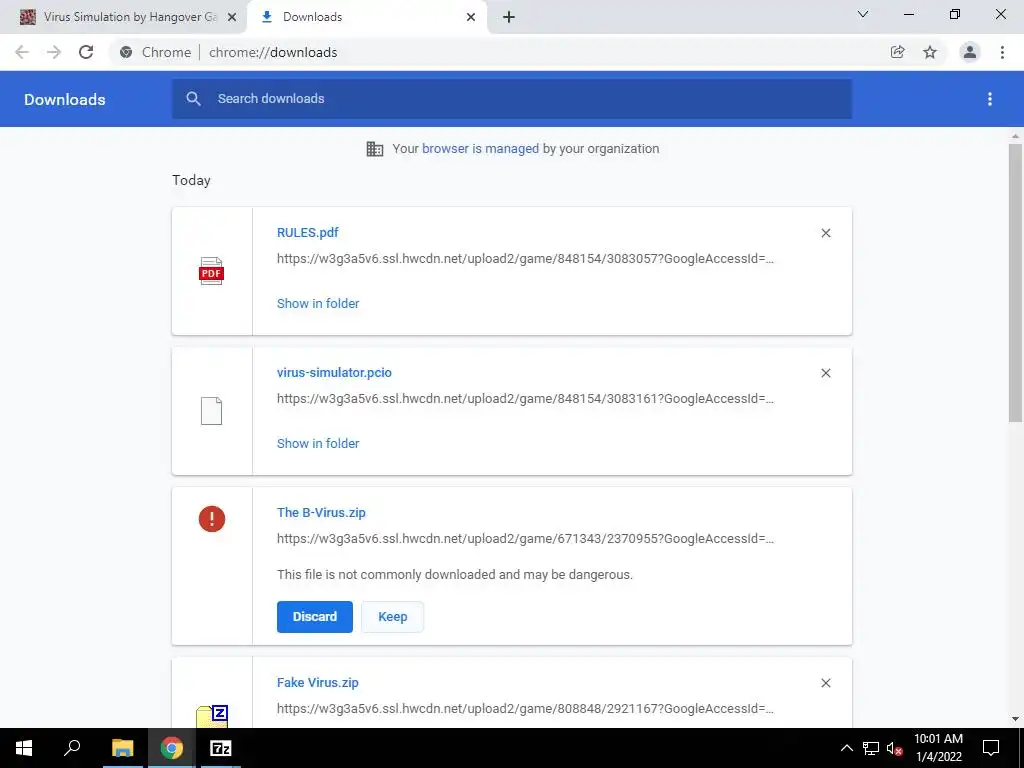Click the Fake Virus.zip source URL

[x=525, y=709]
